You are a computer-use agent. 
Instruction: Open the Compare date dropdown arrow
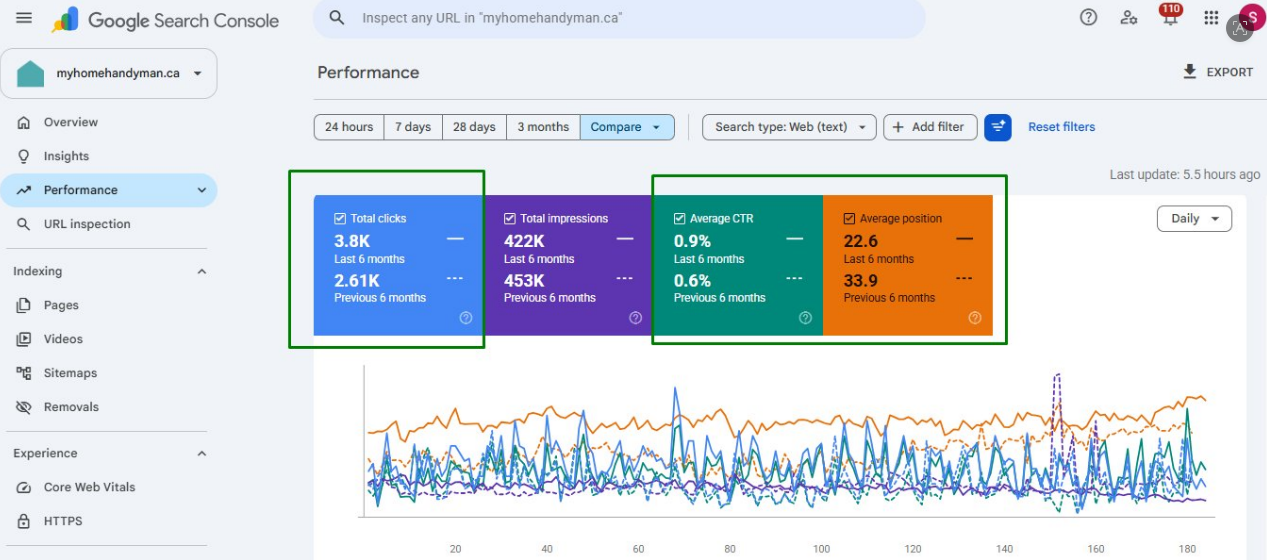pyautogui.click(x=656, y=127)
